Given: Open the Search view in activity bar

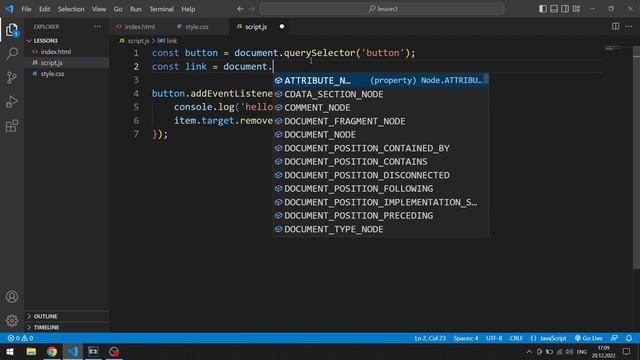Looking at the screenshot, I should 12,53.
